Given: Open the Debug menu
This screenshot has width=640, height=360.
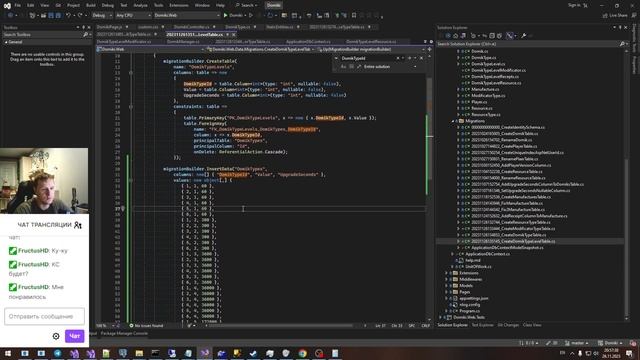Looking at the screenshot, I should (108, 5).
